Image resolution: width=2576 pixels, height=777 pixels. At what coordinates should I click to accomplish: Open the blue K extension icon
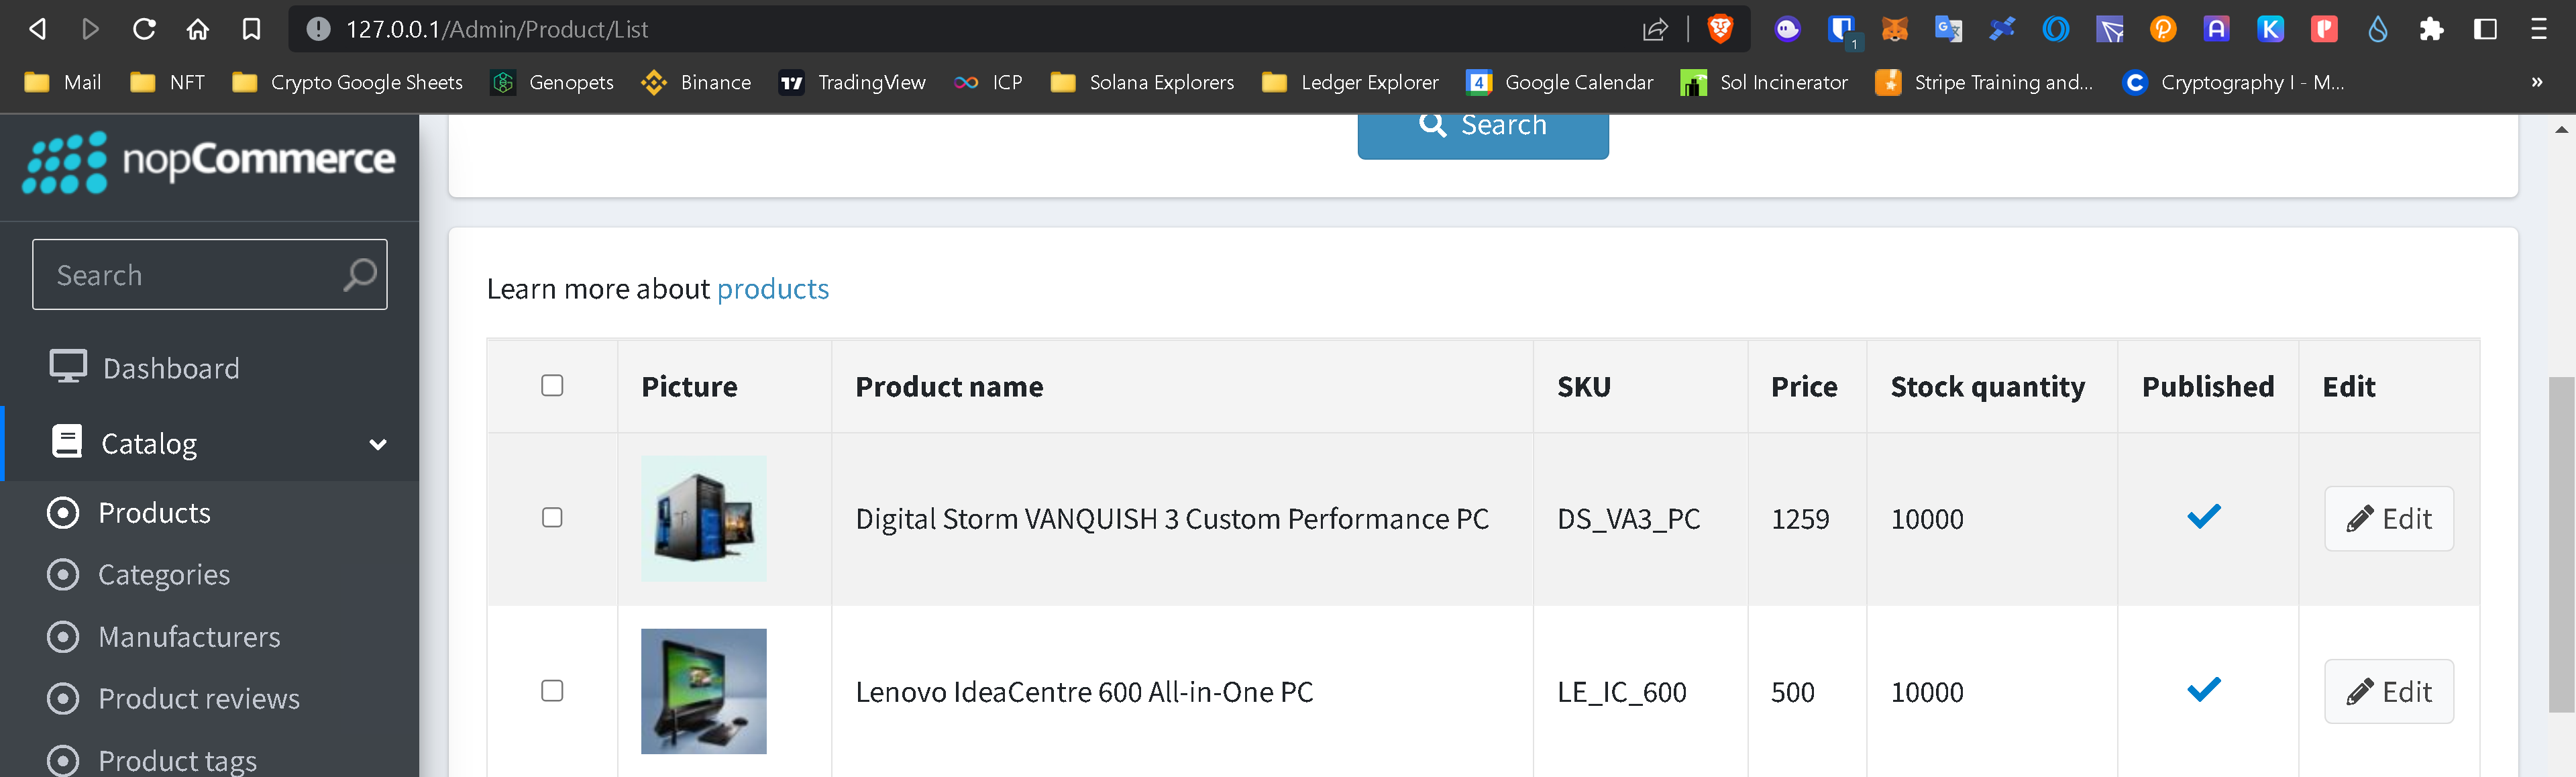[2271, 29]
